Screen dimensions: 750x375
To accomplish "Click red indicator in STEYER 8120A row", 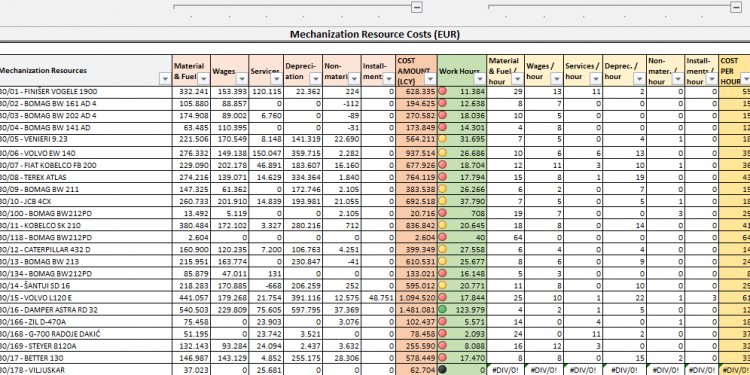I will pyautogui.click(x=443, y=346).
